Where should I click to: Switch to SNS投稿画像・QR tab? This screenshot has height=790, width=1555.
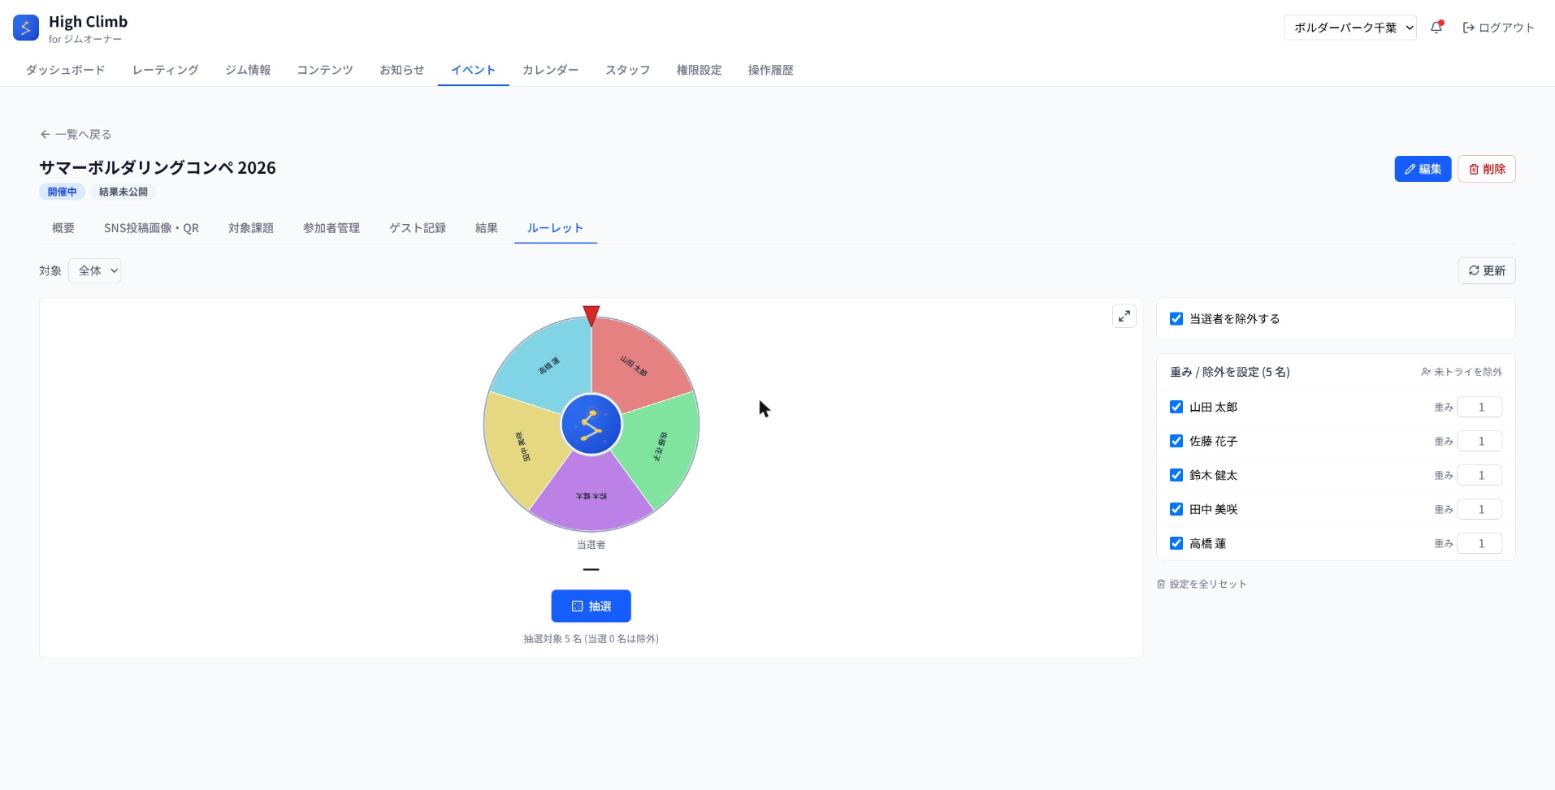point(151,228)
